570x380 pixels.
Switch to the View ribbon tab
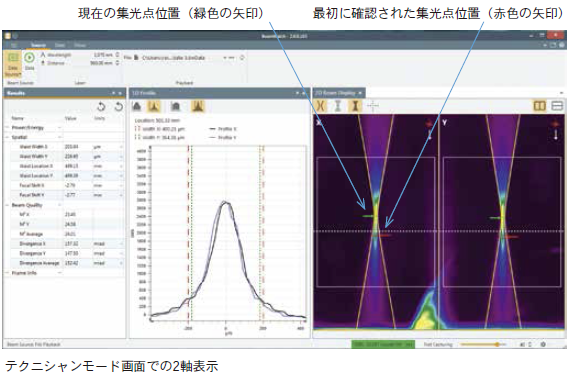click(x=80, y=45)
